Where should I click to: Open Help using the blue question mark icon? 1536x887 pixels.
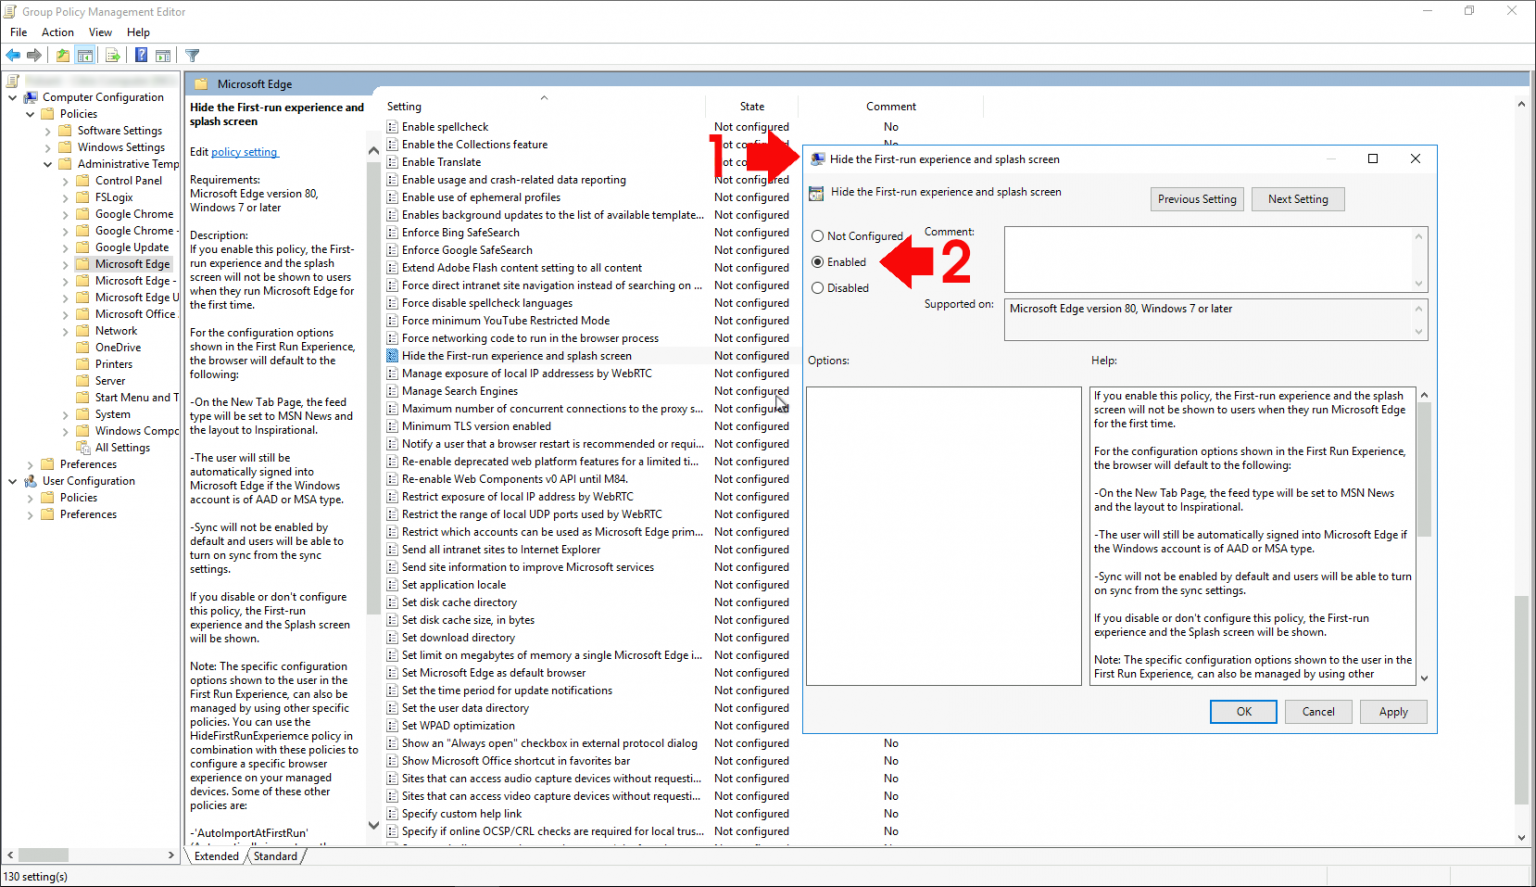[141, 55]
